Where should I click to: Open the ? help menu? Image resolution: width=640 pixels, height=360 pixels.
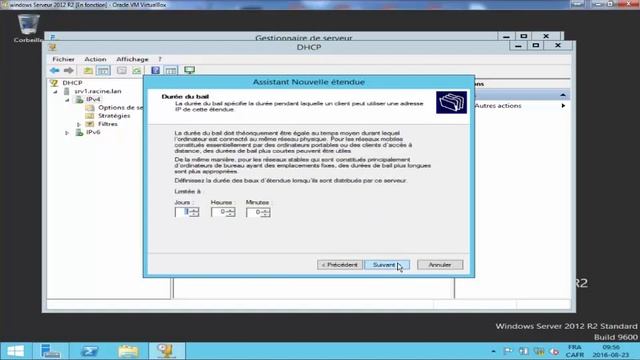[x=160, y=59]
